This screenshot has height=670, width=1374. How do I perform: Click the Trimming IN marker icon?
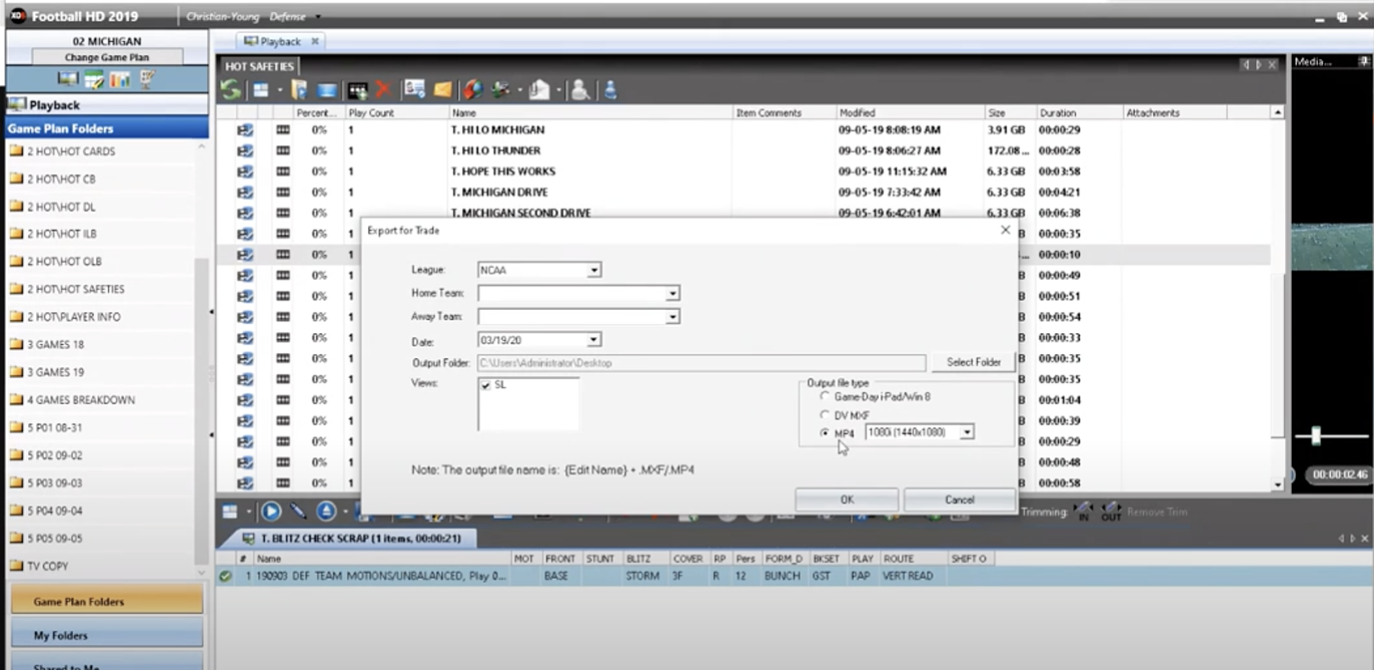pos(1083,511)
